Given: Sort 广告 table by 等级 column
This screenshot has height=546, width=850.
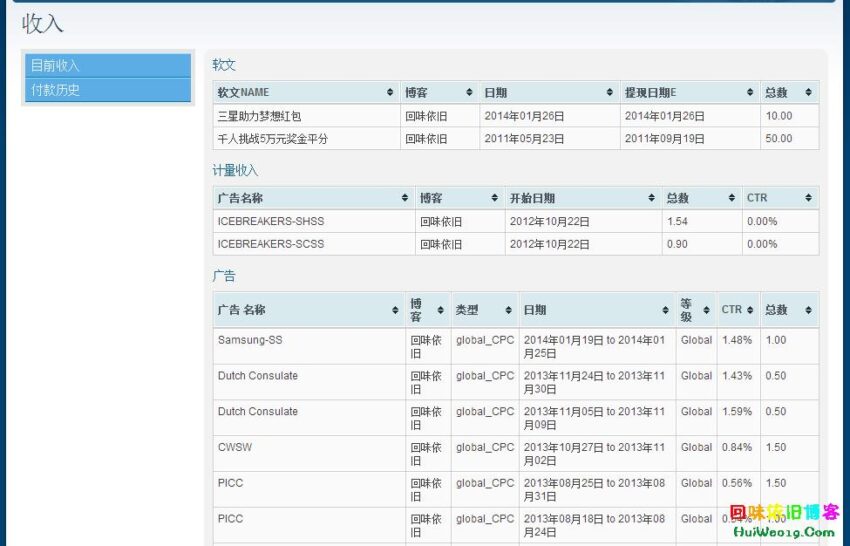Looking at the screenshot, I should click(x=695, y=310).
